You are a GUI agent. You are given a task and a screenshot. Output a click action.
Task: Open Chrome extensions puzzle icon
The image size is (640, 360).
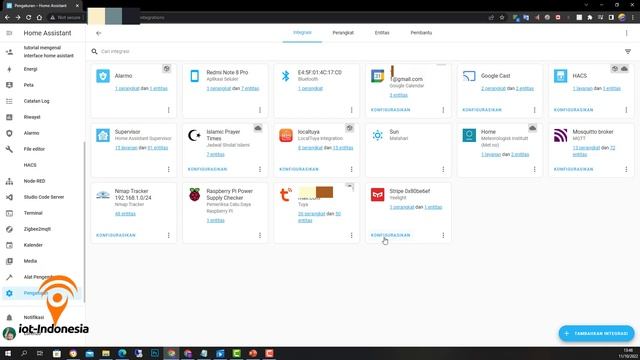pyautogui.click(x=590, y=18)
